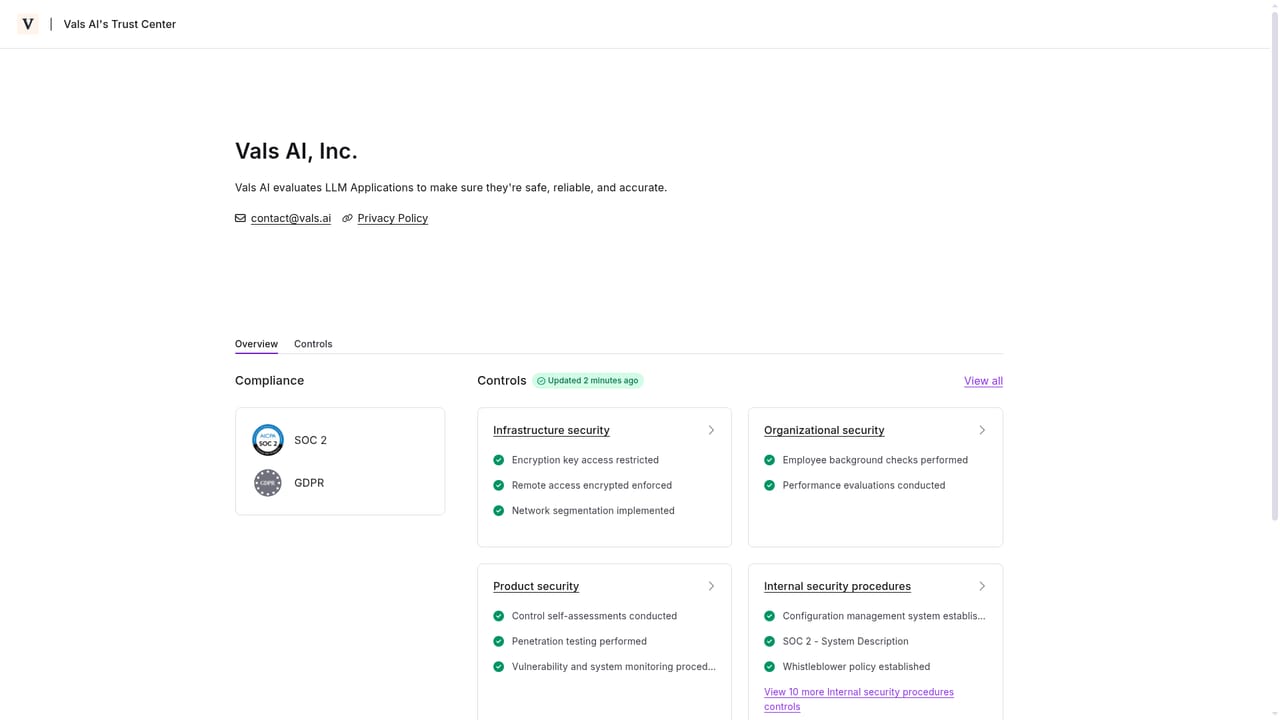Click the envelope icon beside contact email
Screen dimensions: 1280x720
(x=240, y=218)
